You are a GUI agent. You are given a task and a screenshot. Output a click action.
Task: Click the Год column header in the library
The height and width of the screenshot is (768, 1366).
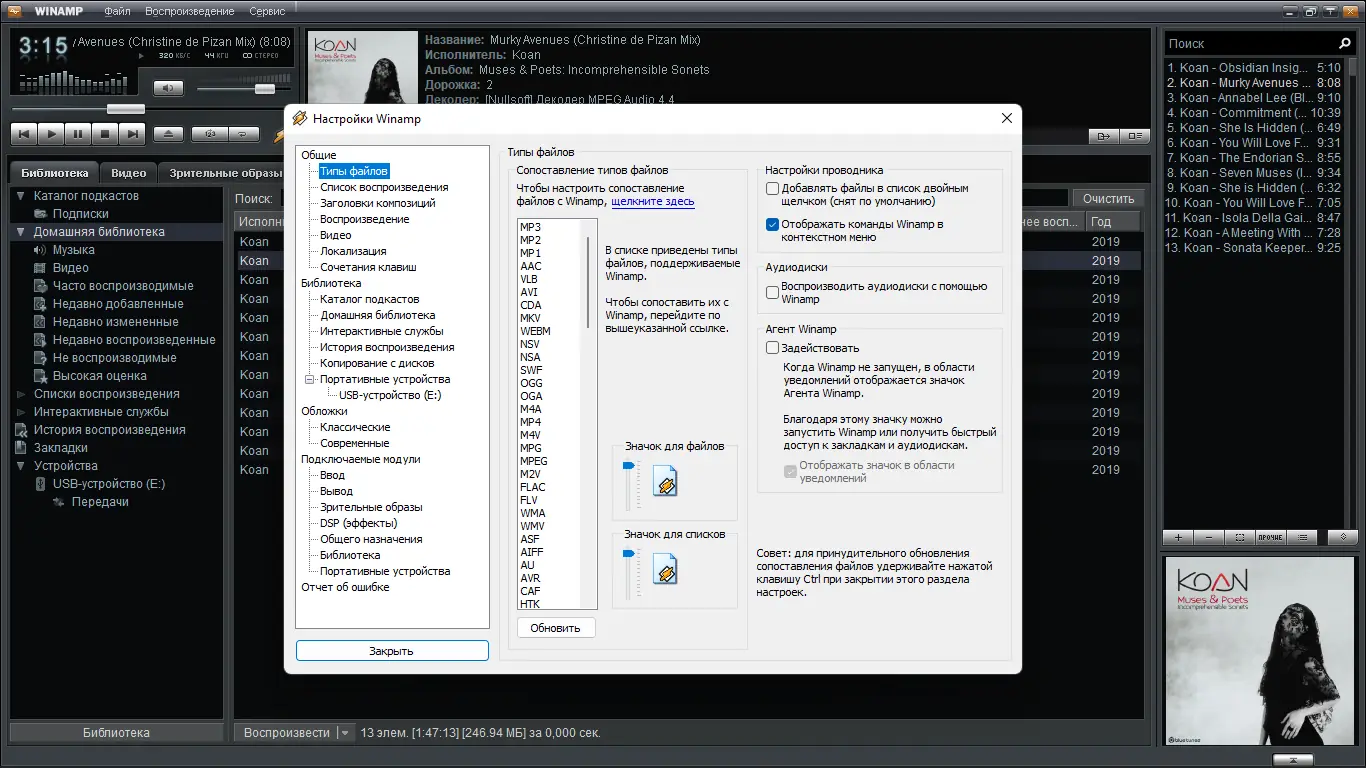pyautogui.click(x=1113, y=222)
